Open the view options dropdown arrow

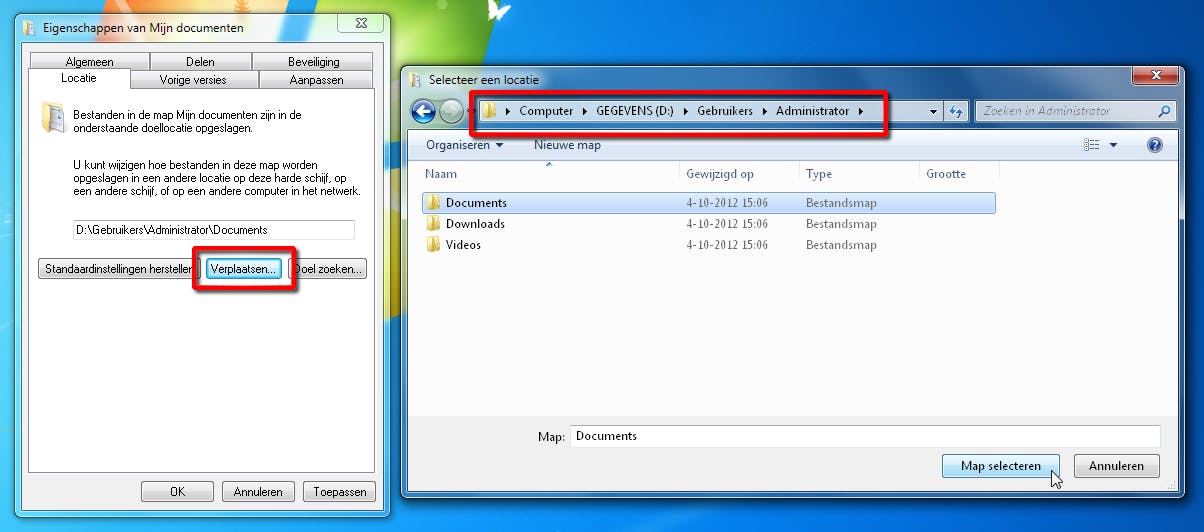click(x=1113, y=145)
